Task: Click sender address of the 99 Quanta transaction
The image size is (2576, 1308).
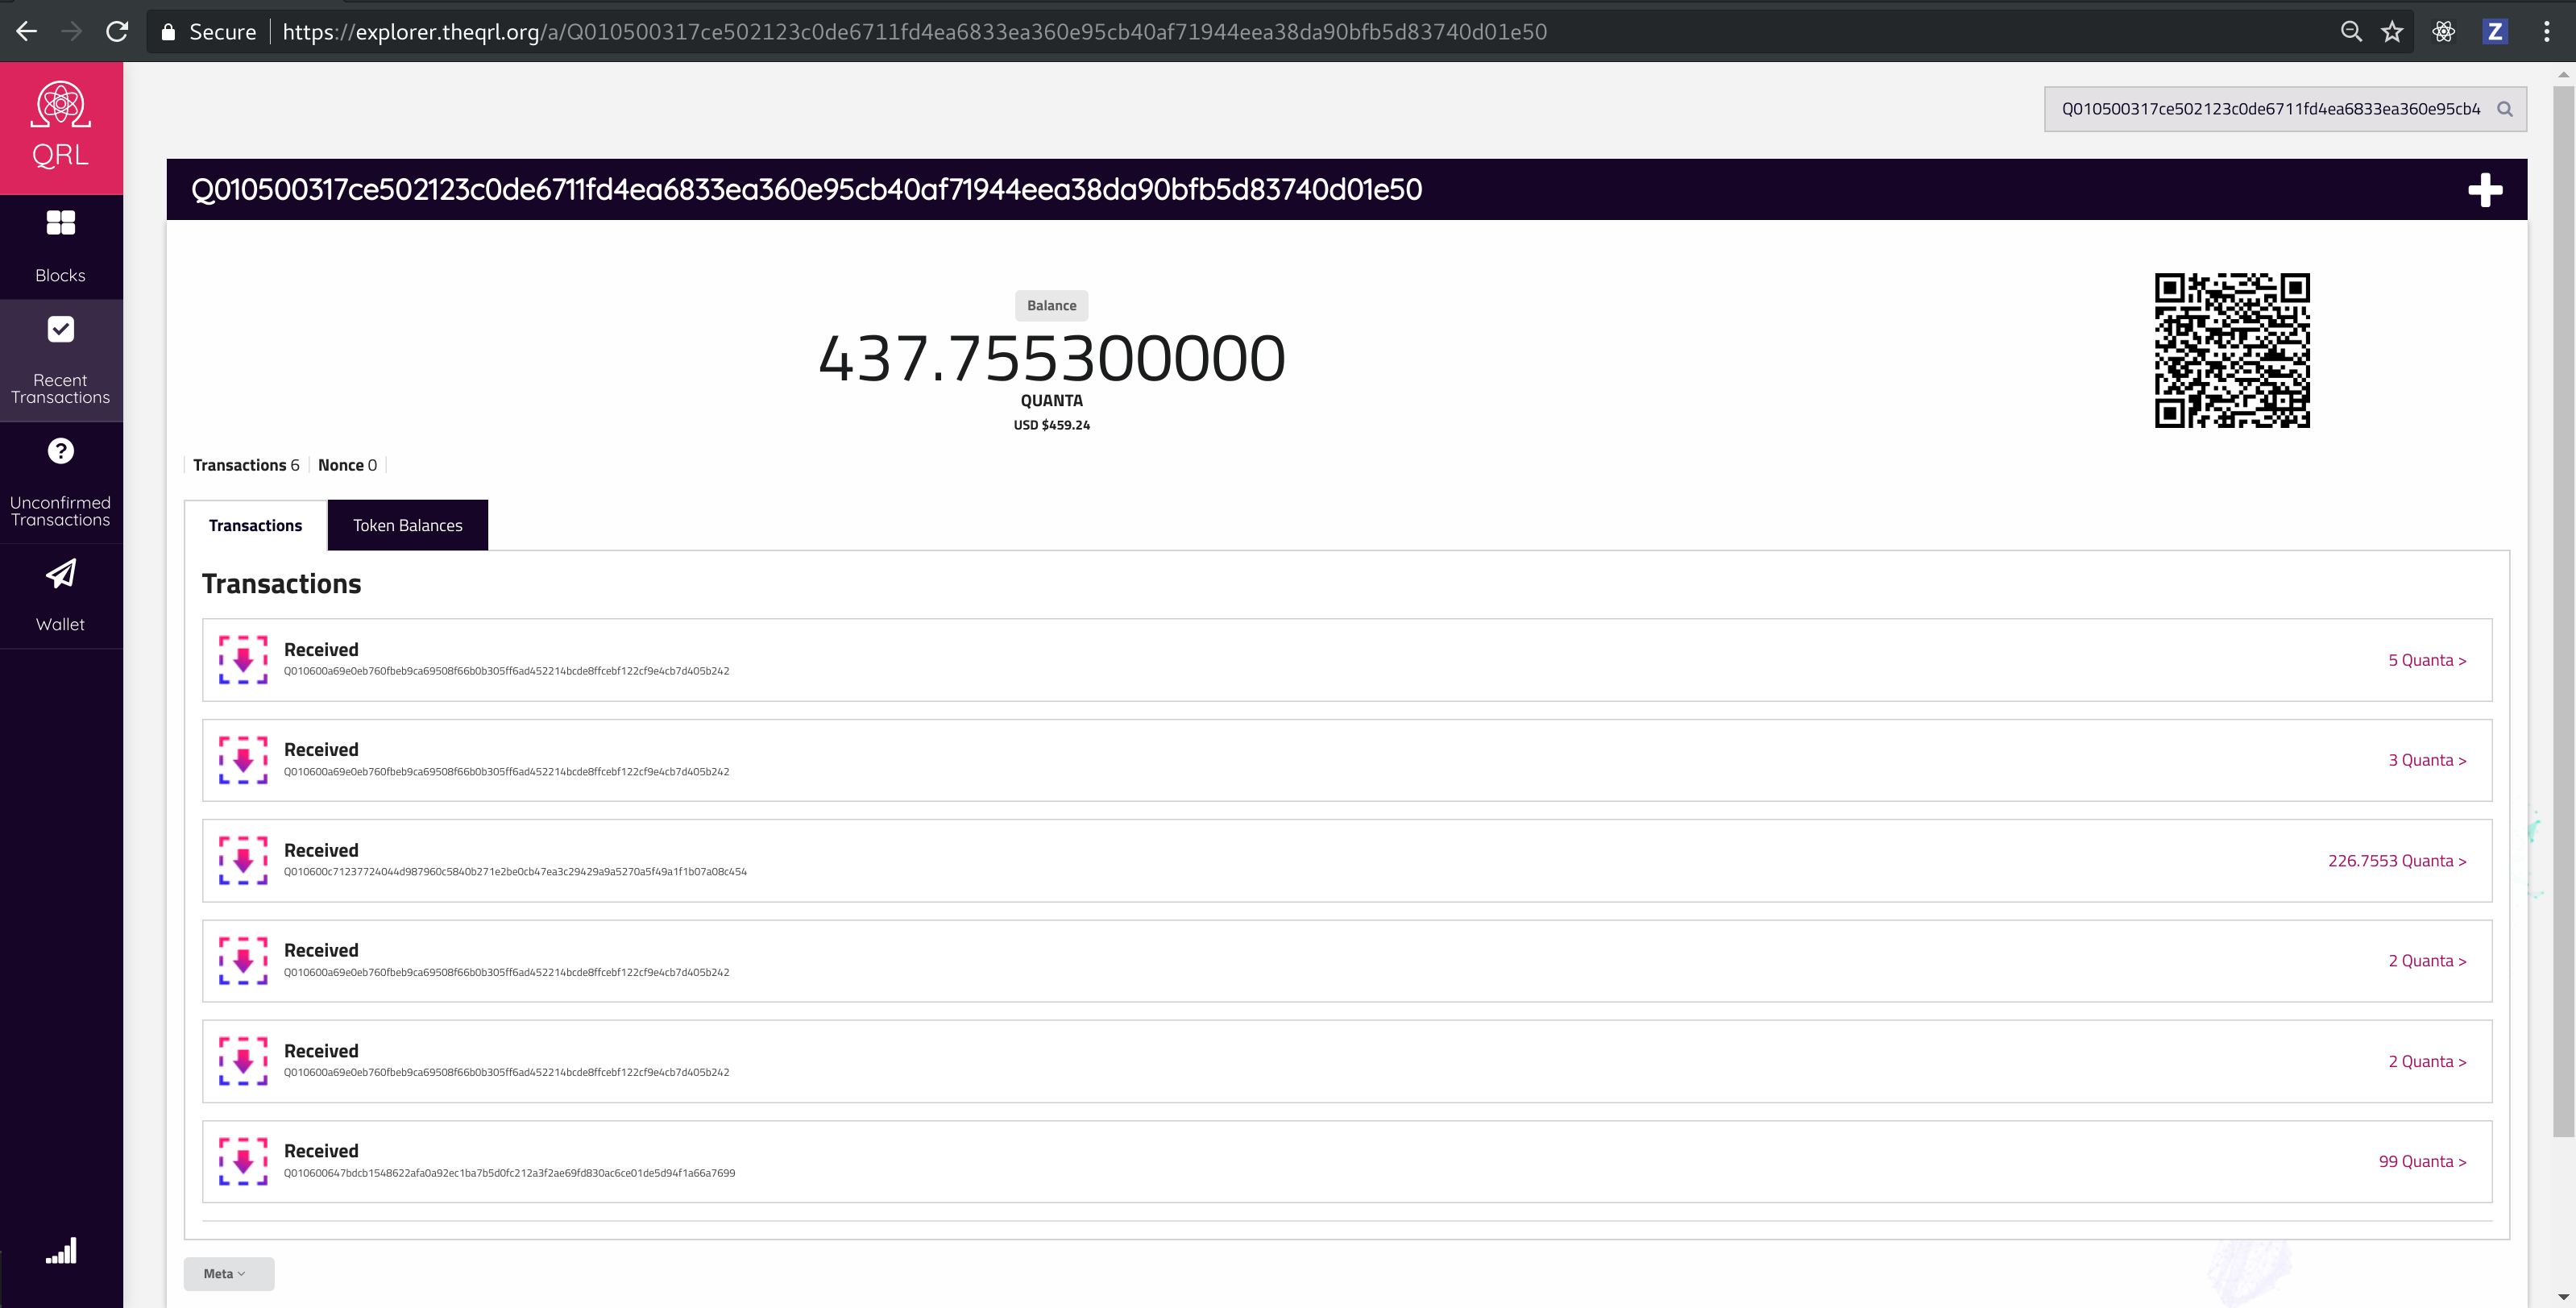Action: click(x=509, y=1173)
